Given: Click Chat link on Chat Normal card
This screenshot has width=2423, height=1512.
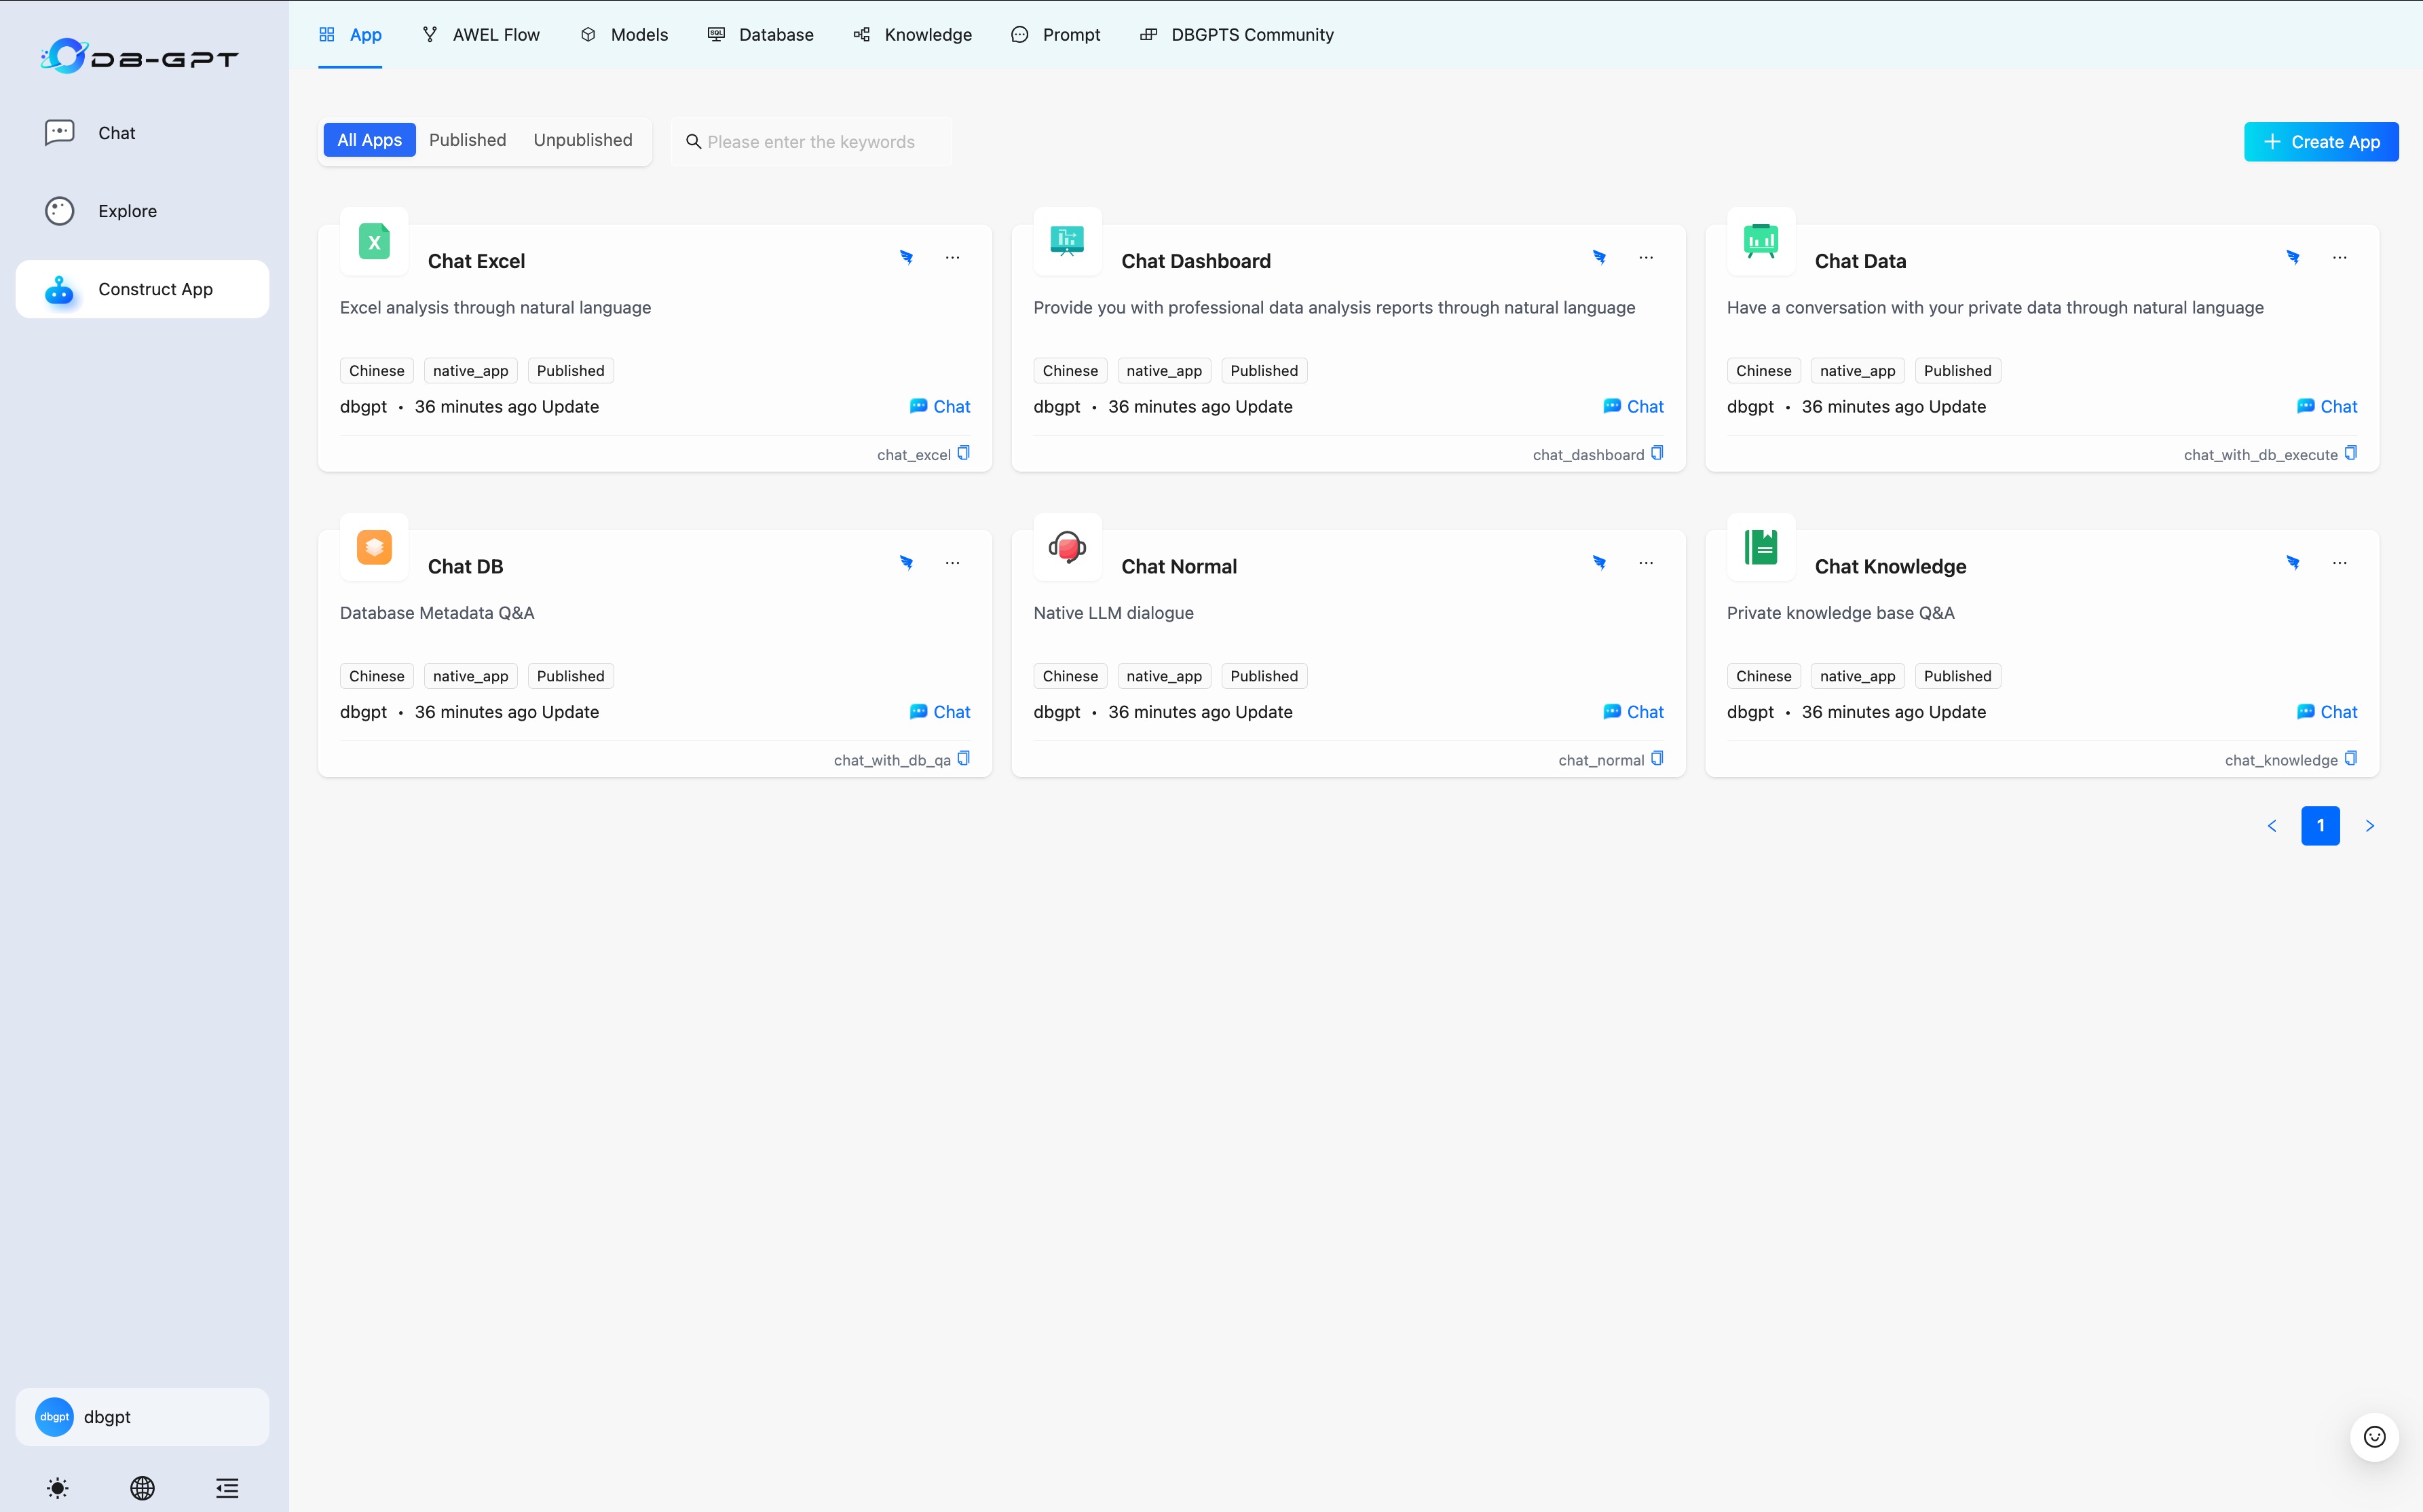Looking at the screenshot, I should coord(1633,712).
